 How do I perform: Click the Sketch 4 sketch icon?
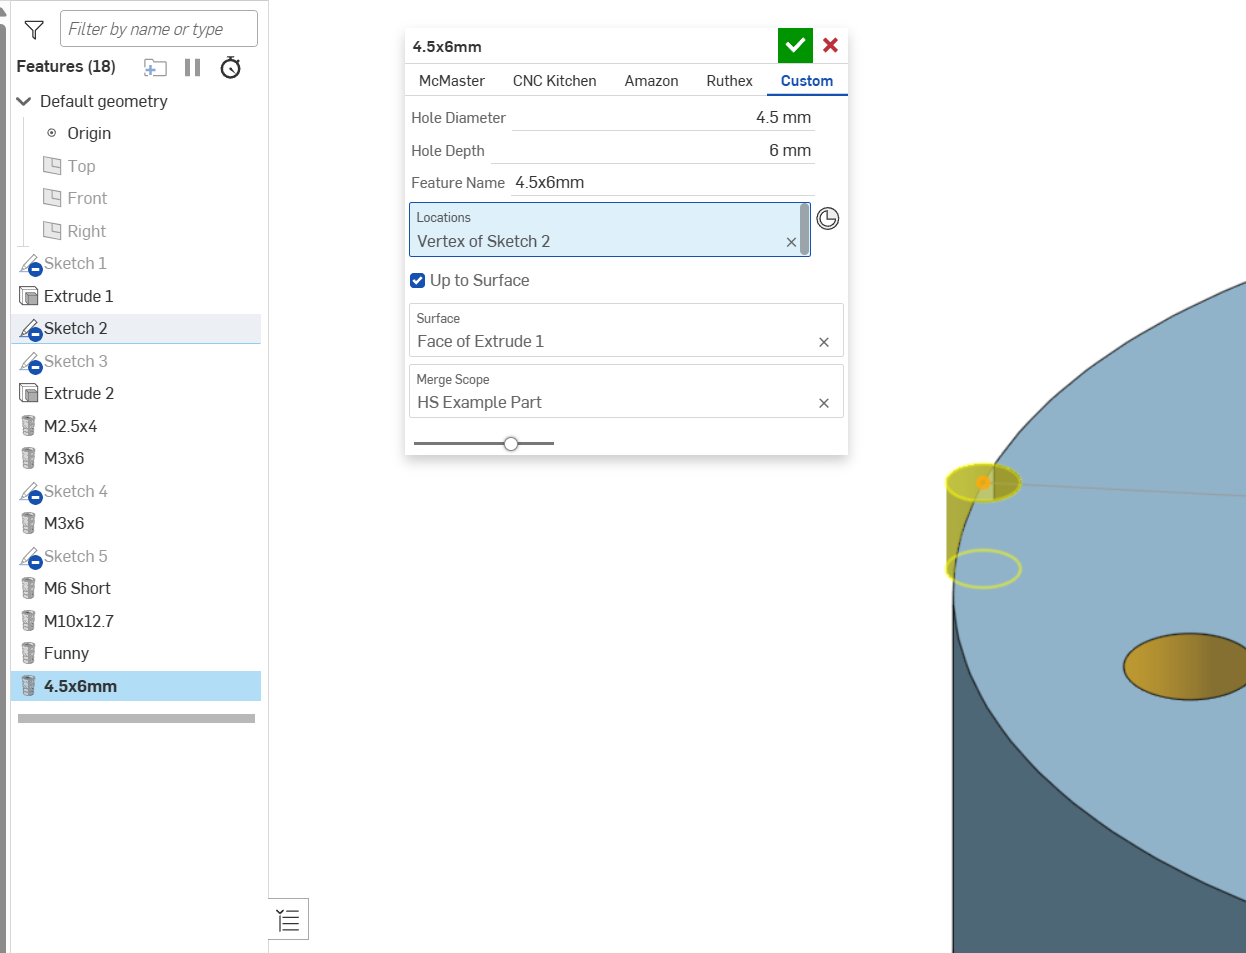(x=30, y=492)
